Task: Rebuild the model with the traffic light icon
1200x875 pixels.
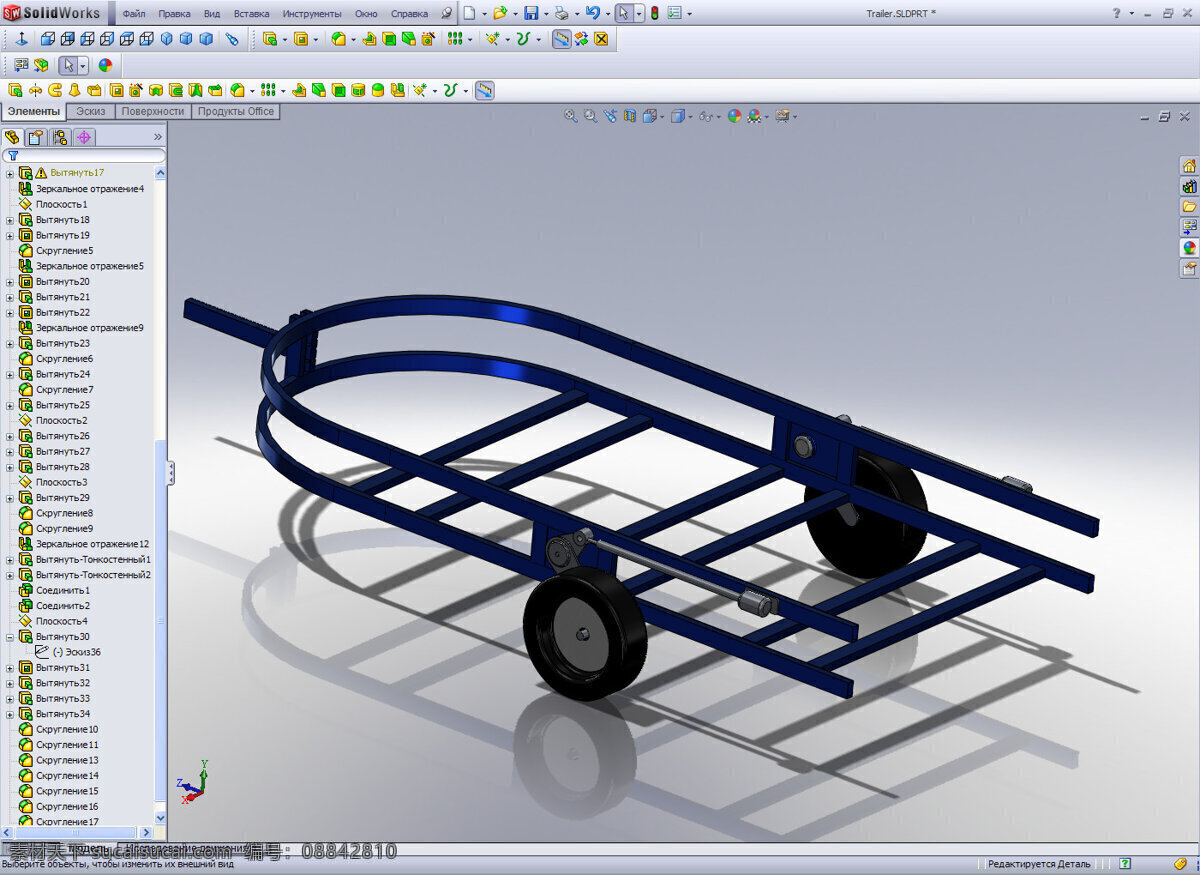Action: pyautogui.click(x=655, y=13)
